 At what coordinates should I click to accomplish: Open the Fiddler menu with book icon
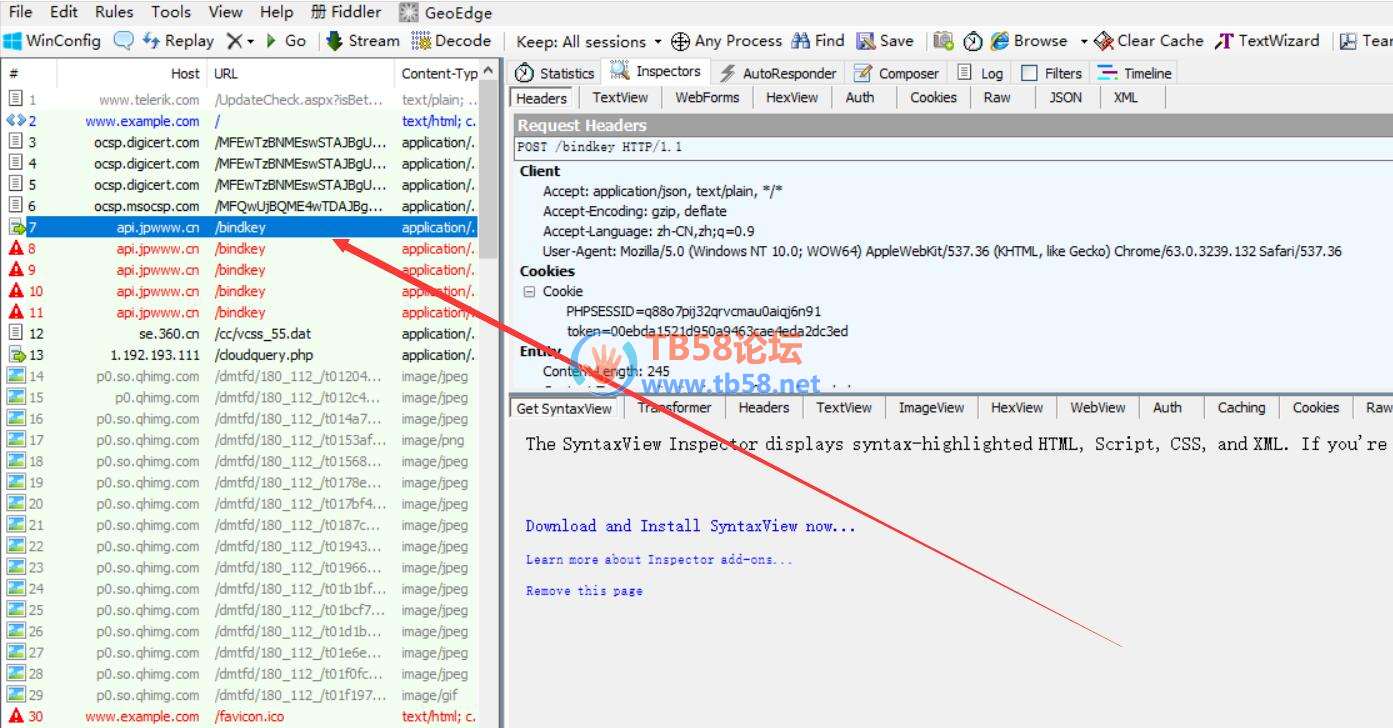pos(346,12)
